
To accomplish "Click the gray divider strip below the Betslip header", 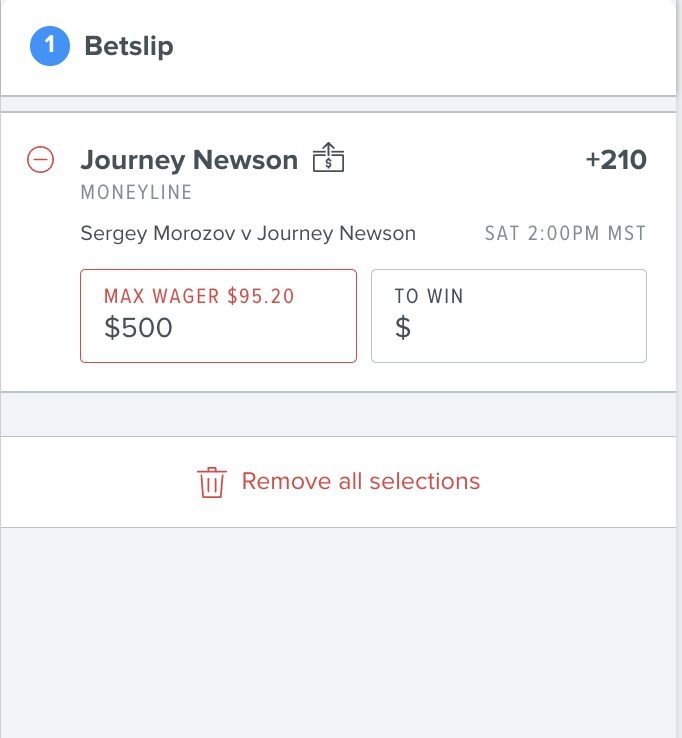I will pos(338,104).
